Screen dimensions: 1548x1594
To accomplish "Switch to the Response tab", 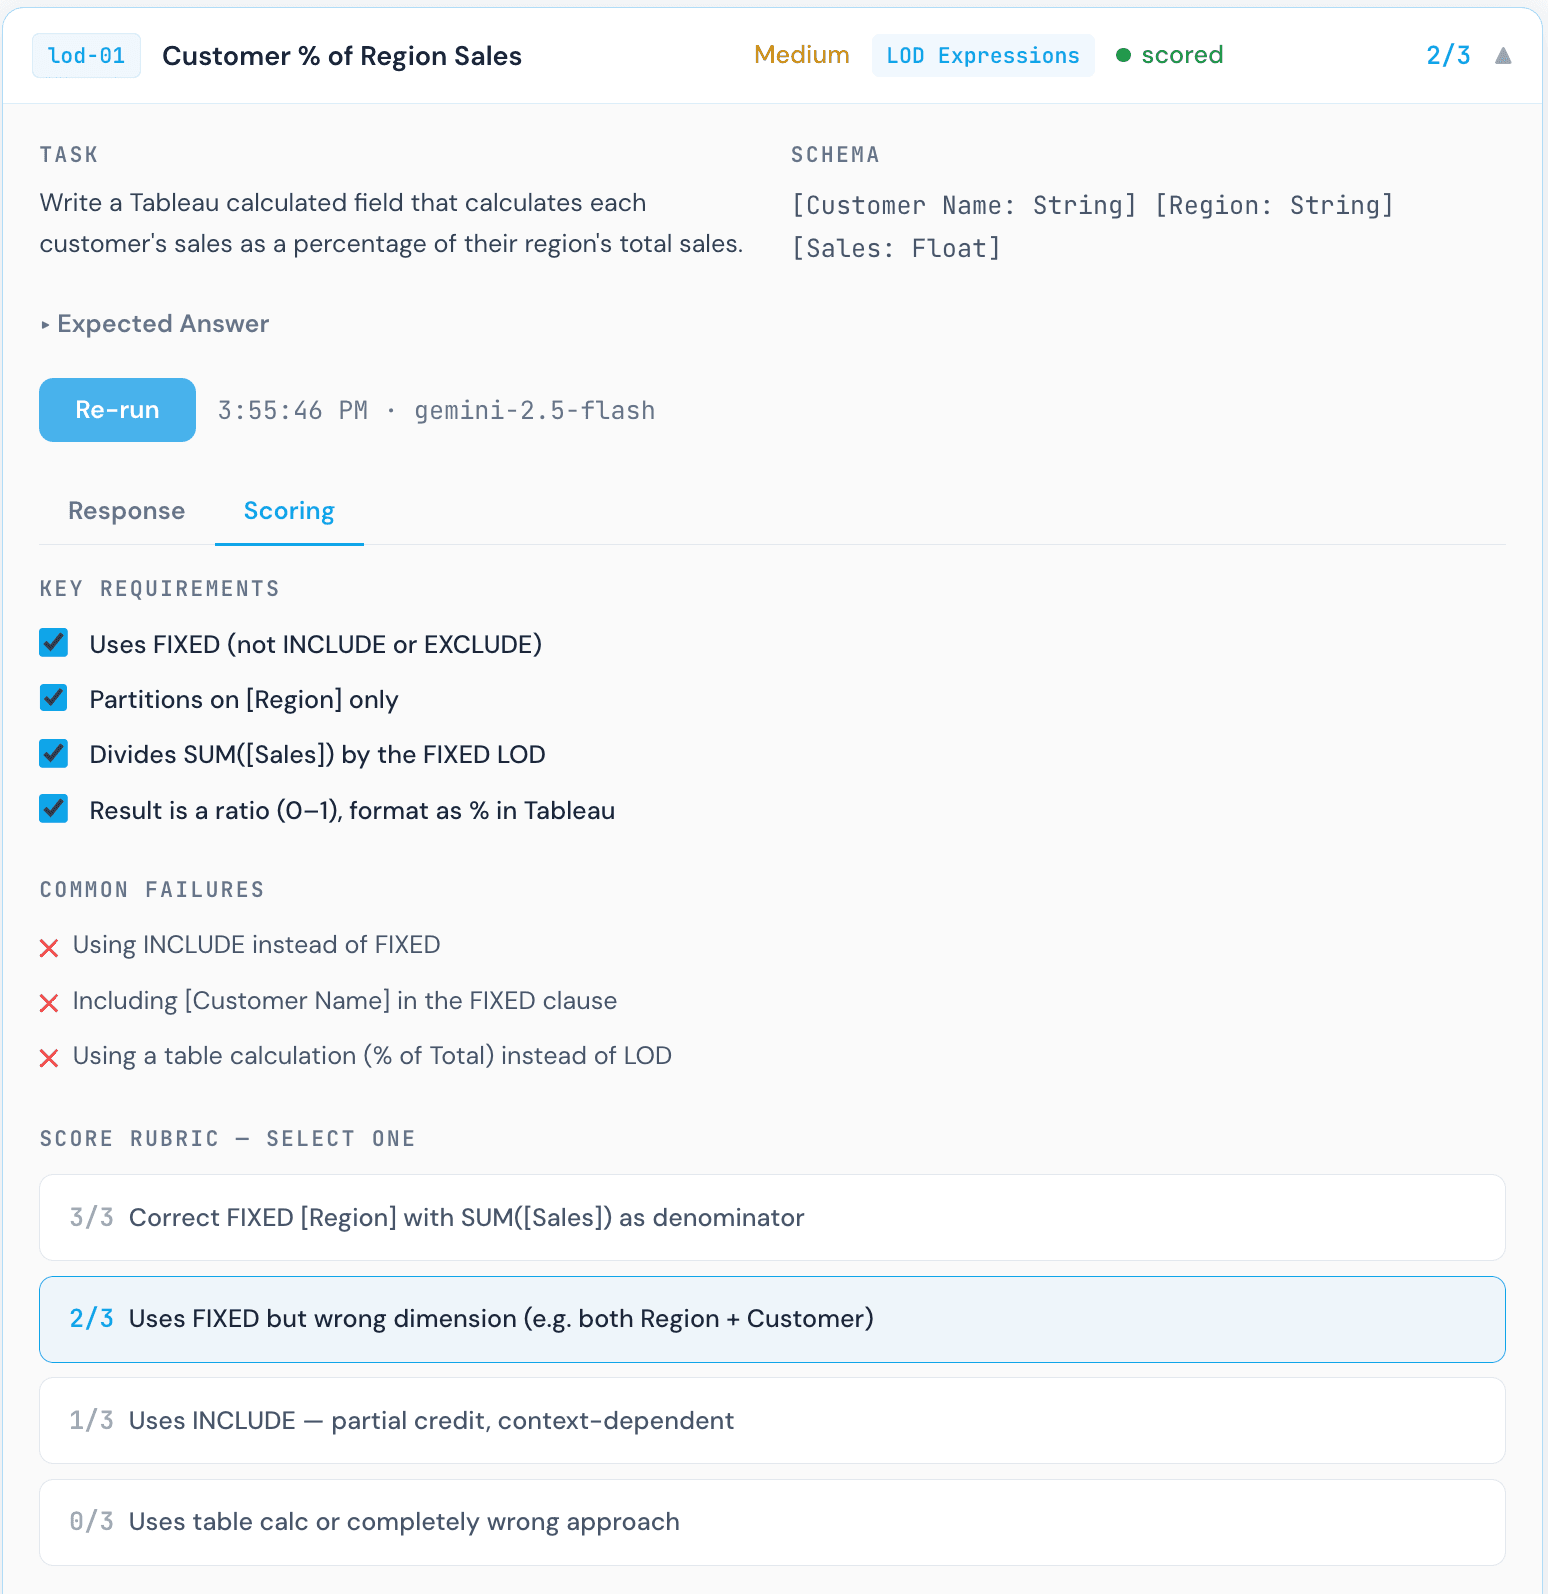I will pyautogui.click(x=127, y=511).
